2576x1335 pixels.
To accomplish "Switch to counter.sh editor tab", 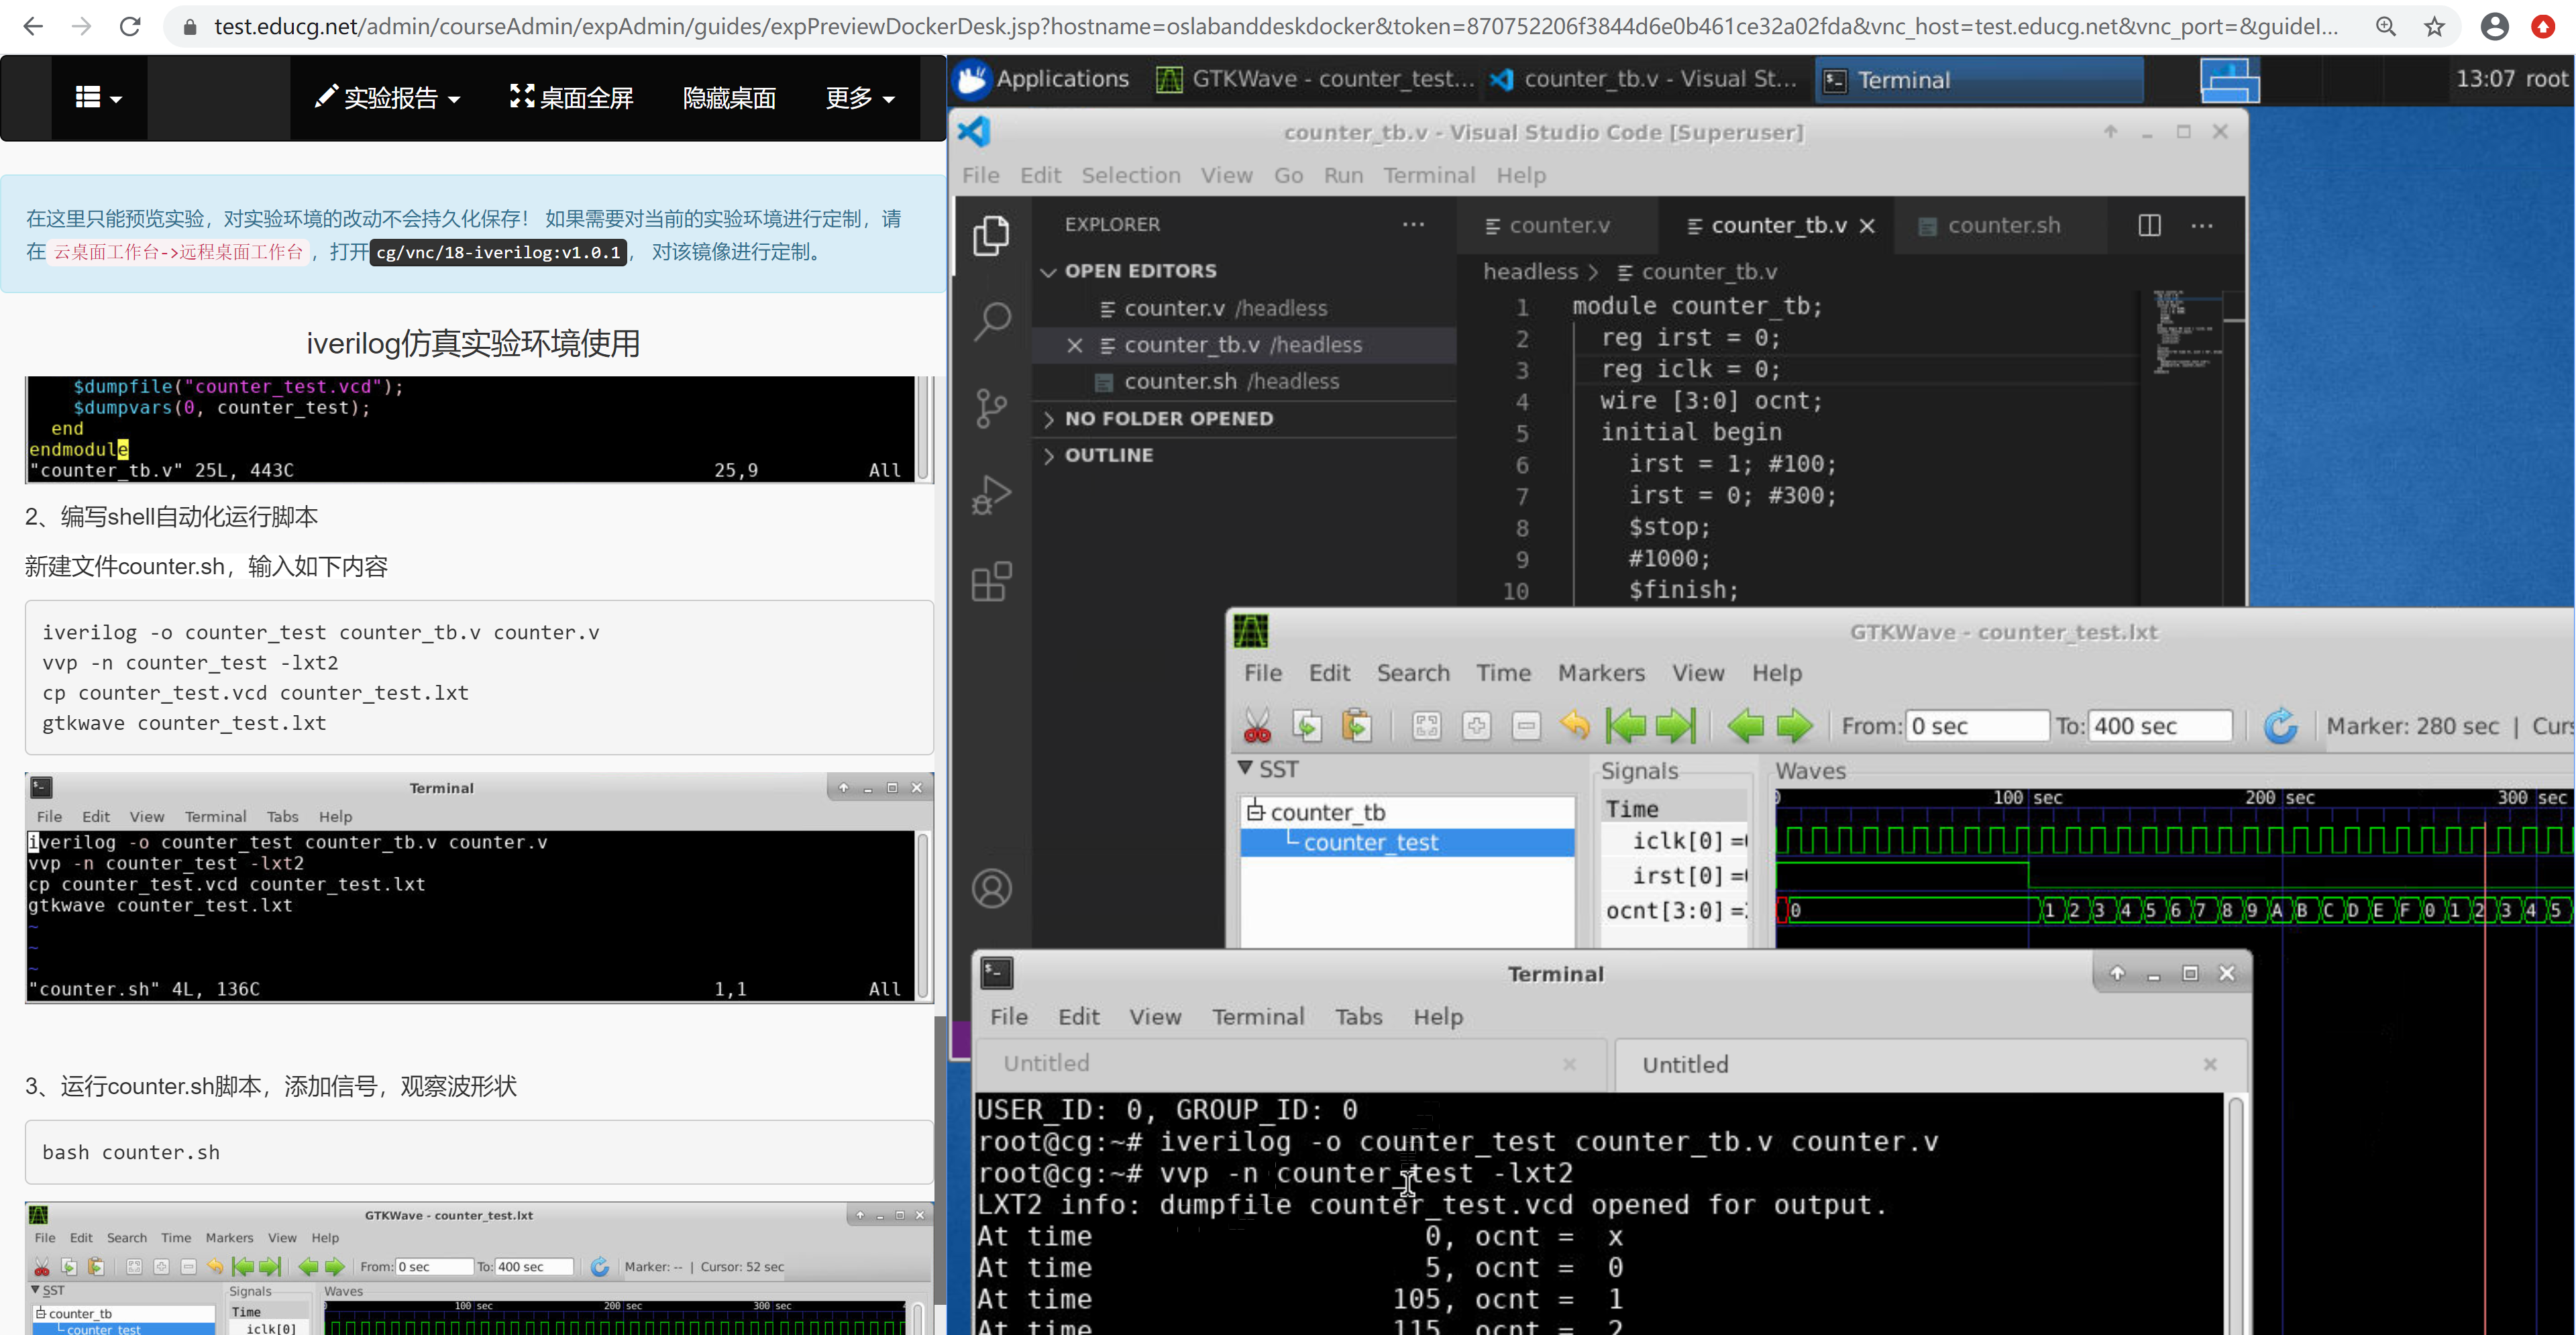I will click(x=2001, y=226).
